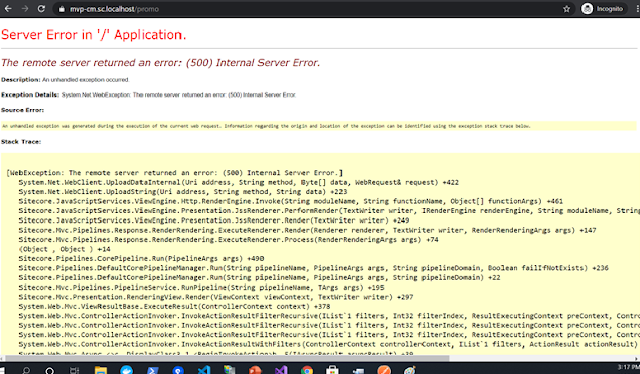
Task: Click the "Exception Details:" label
Action: point(30,95)
